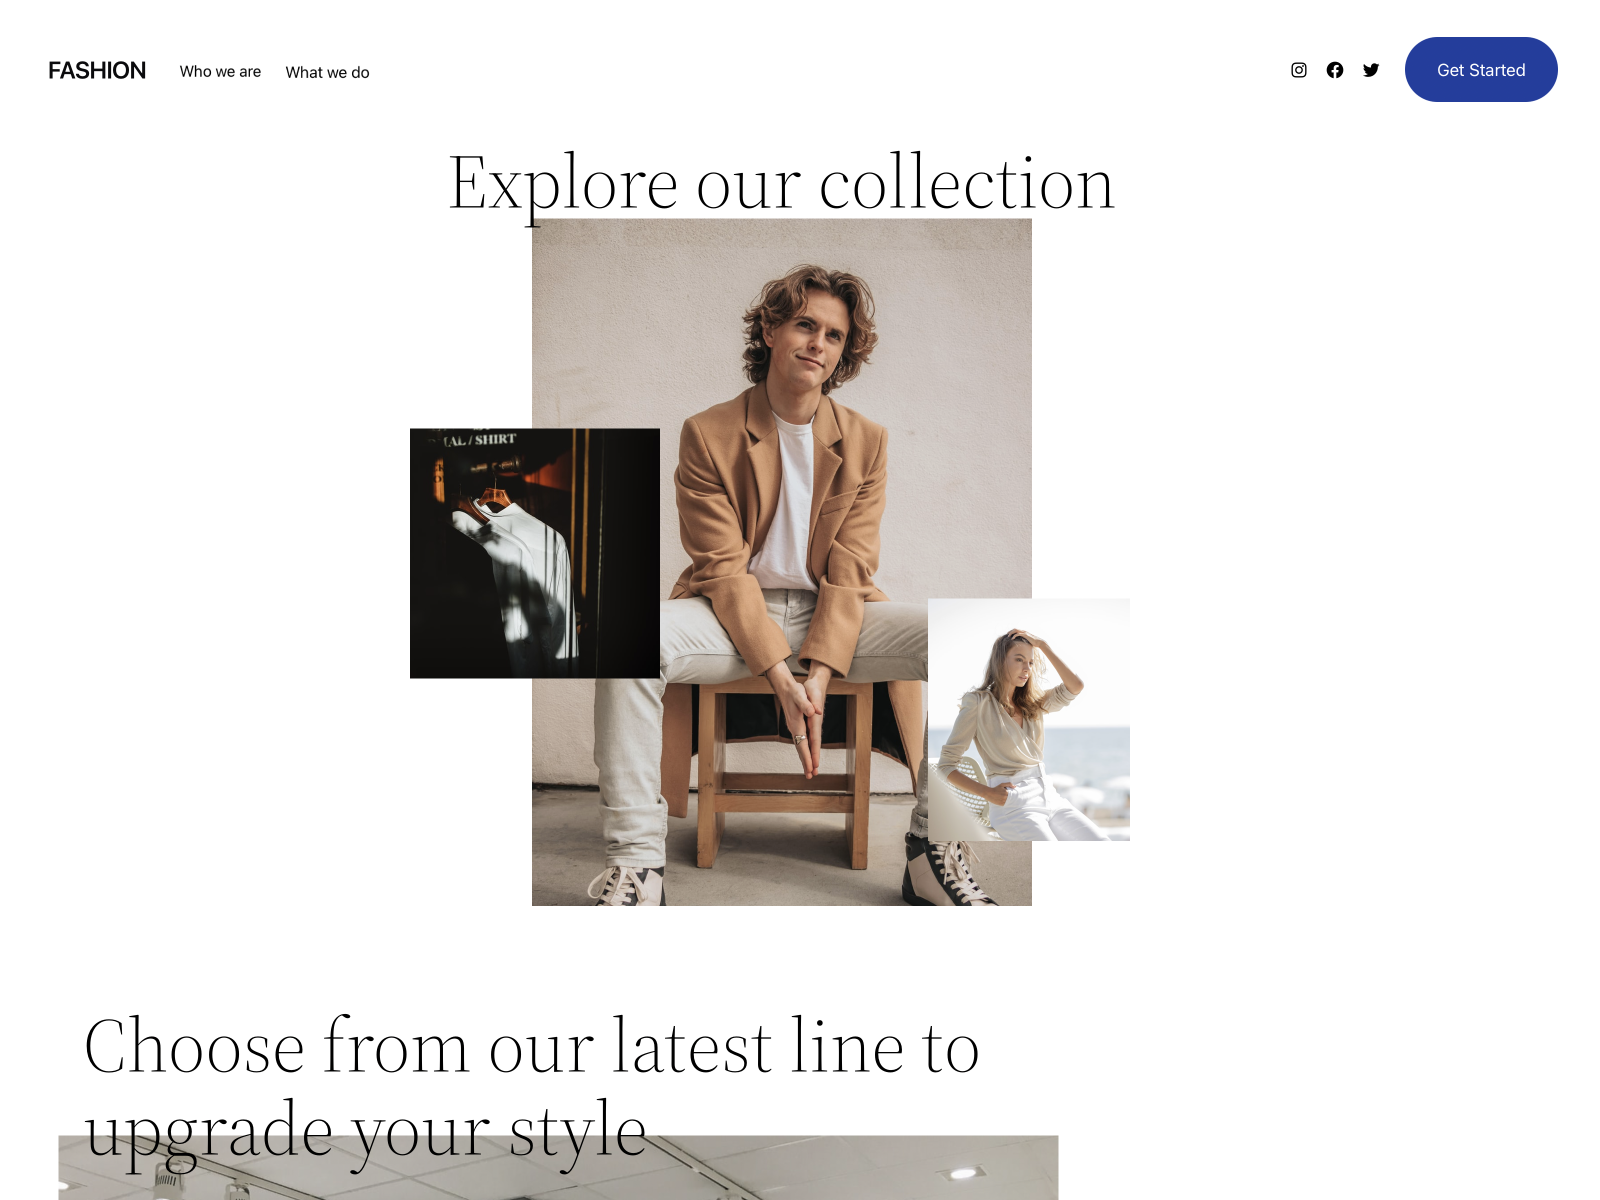Click the woman in white outfit photo
Screen dimensions: 1600x1200
pos(1029,720)
